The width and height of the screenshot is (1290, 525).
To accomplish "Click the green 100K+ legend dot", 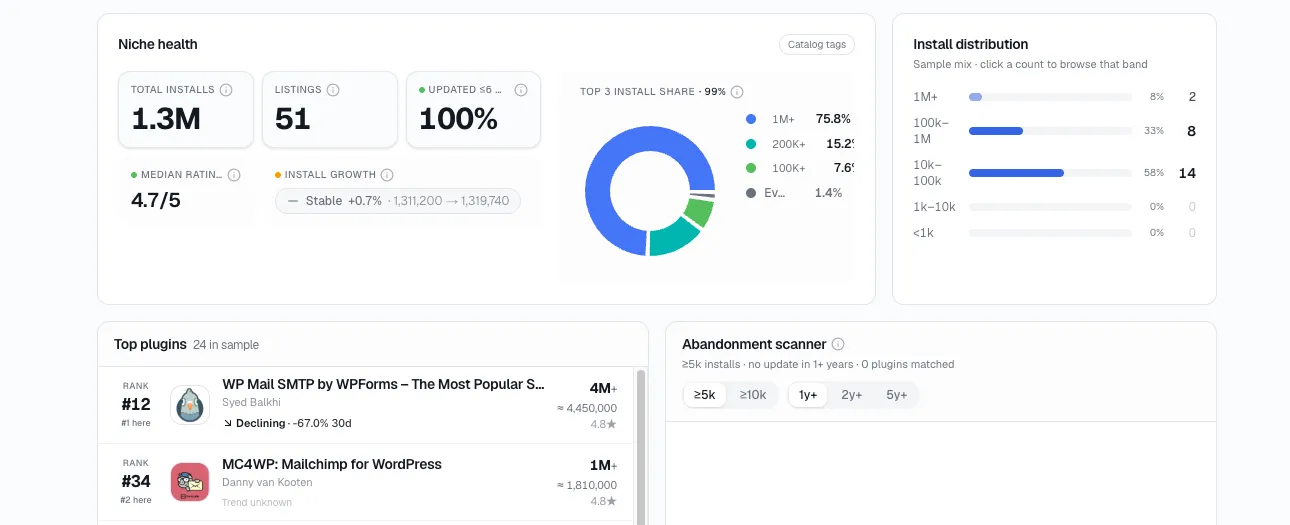I will (751, 168).
